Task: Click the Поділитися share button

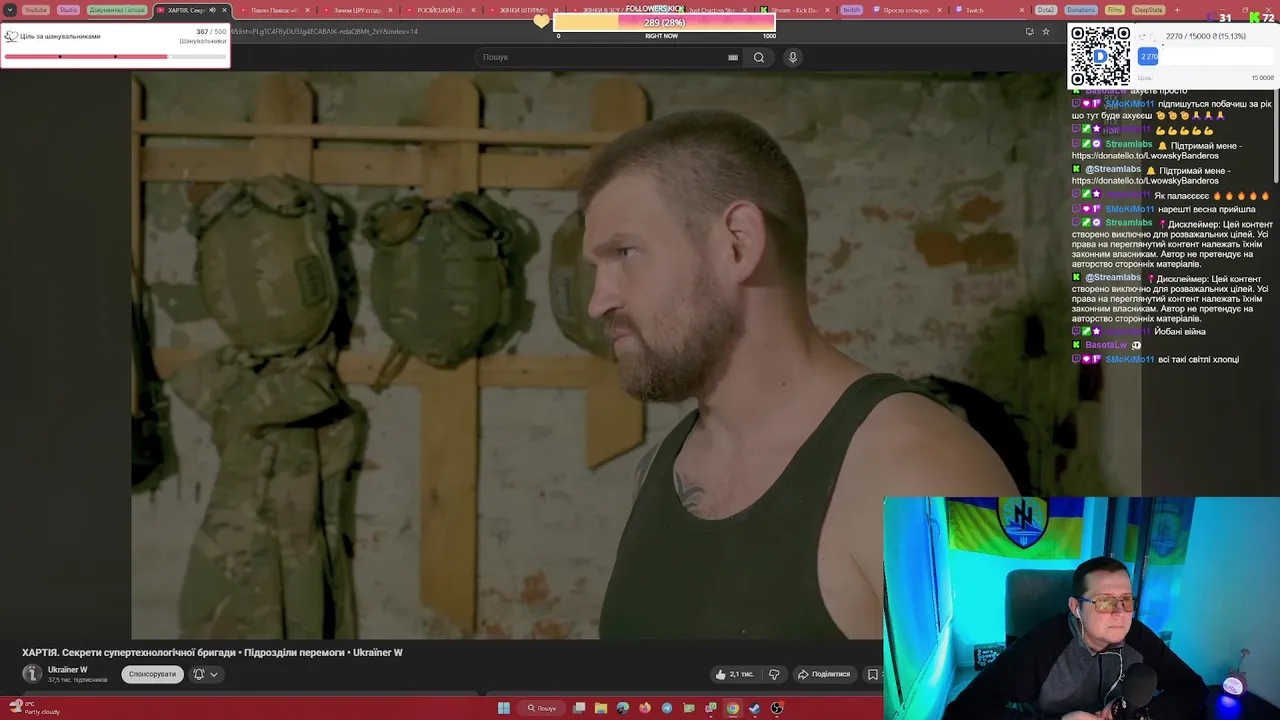Action: pos(823,674)
